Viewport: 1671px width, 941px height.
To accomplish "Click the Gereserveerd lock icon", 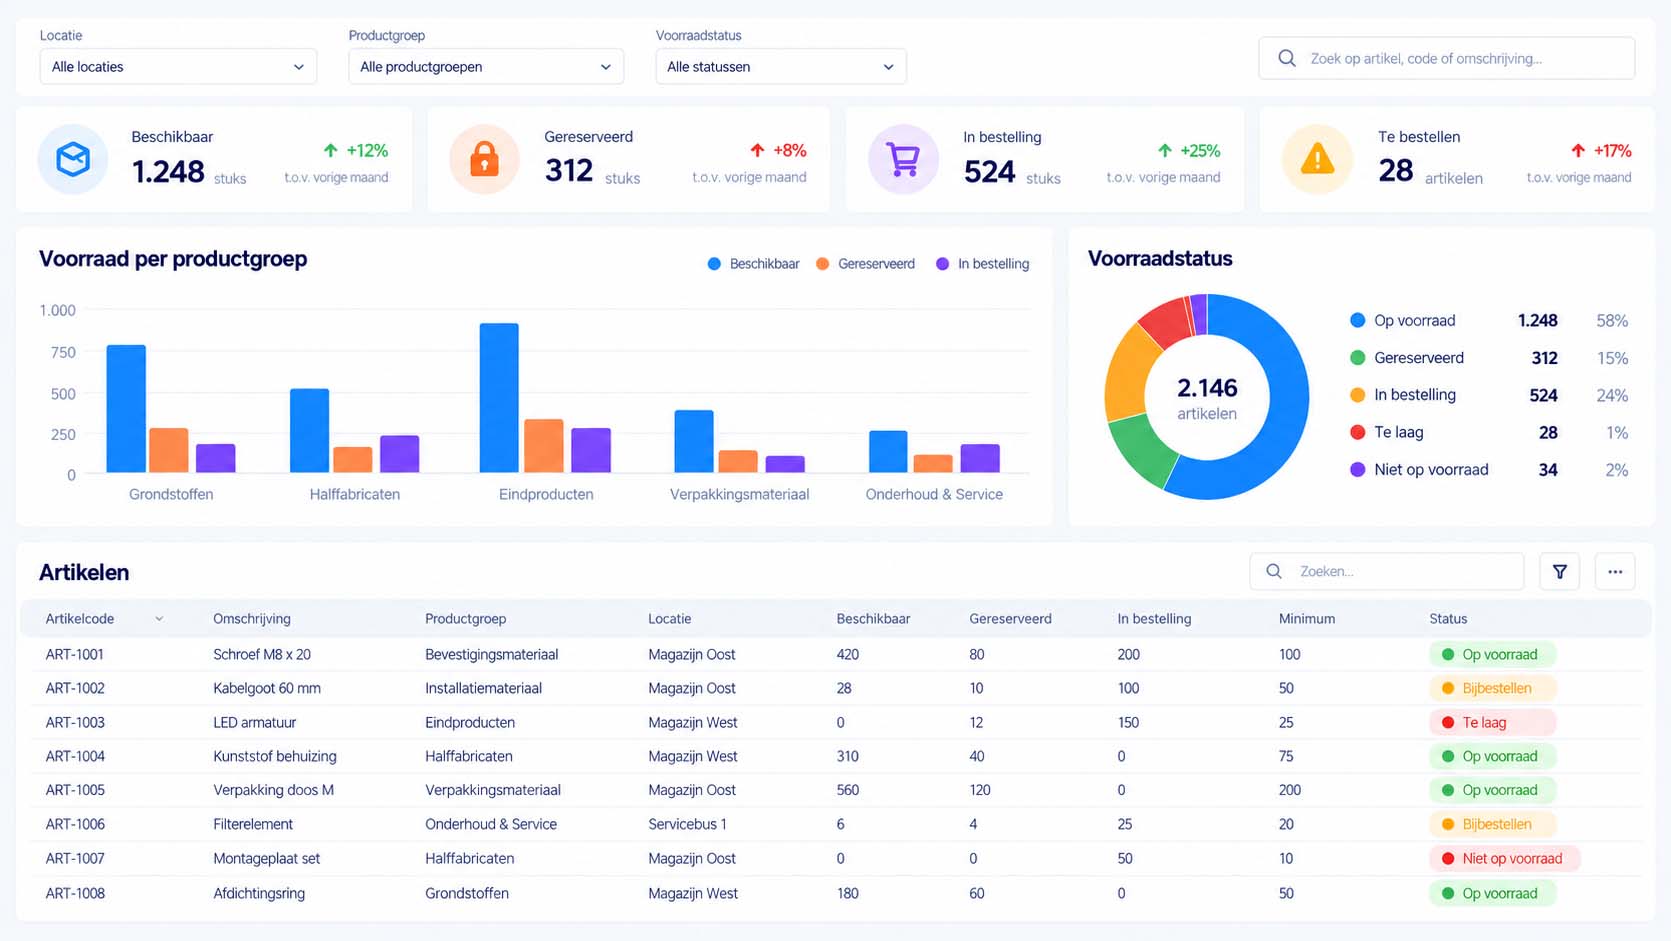I will [484, 159].
